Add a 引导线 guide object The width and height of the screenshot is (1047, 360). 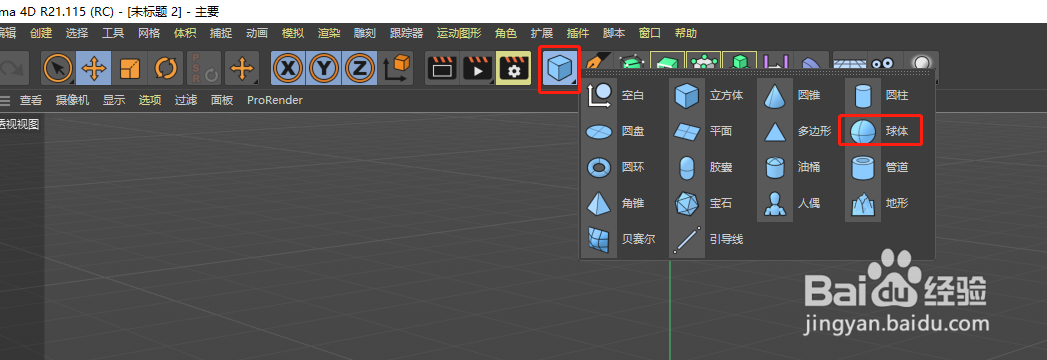click(x=708, y=240)
